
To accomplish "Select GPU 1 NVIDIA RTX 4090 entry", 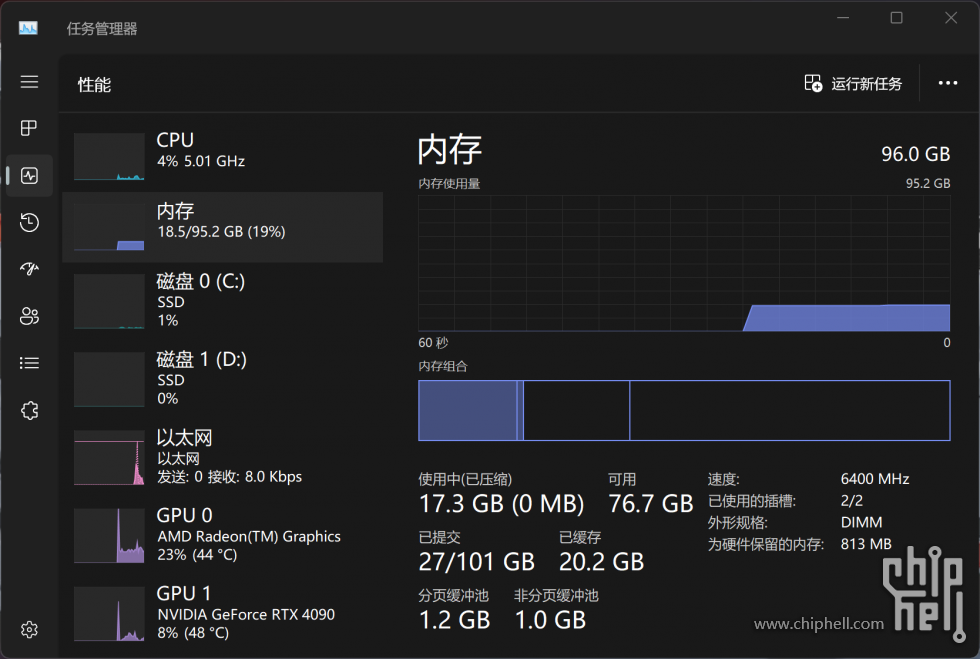I will click(222, 613).
